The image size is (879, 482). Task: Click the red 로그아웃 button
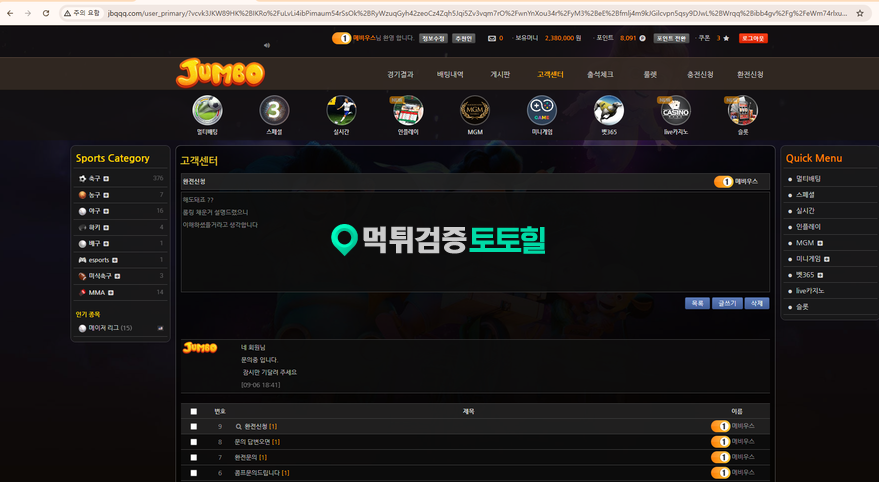[753, 38]
